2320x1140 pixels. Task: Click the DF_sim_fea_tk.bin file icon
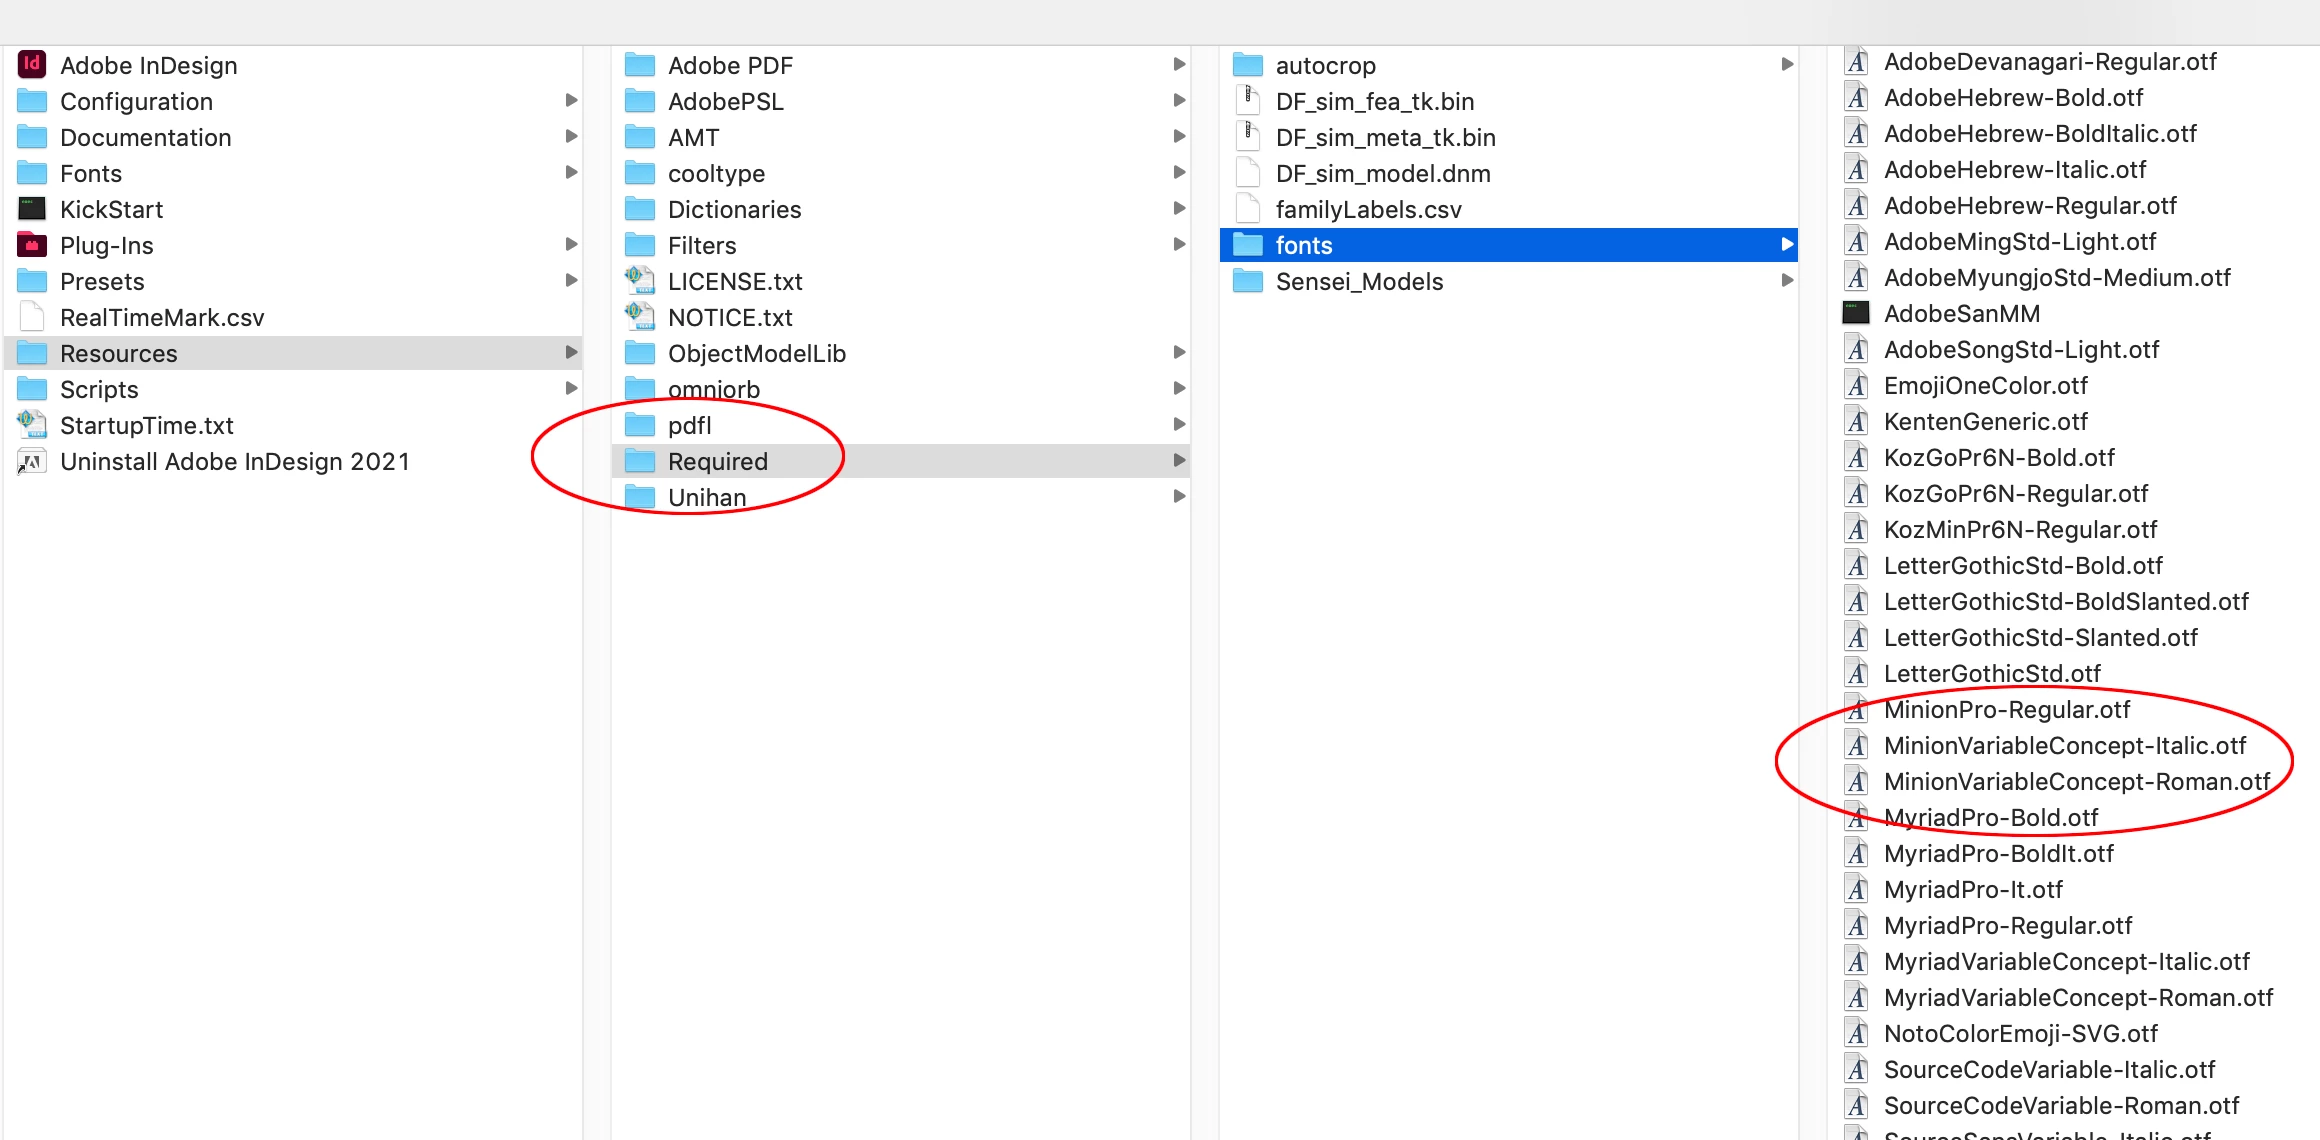(x=1248, y=101)
